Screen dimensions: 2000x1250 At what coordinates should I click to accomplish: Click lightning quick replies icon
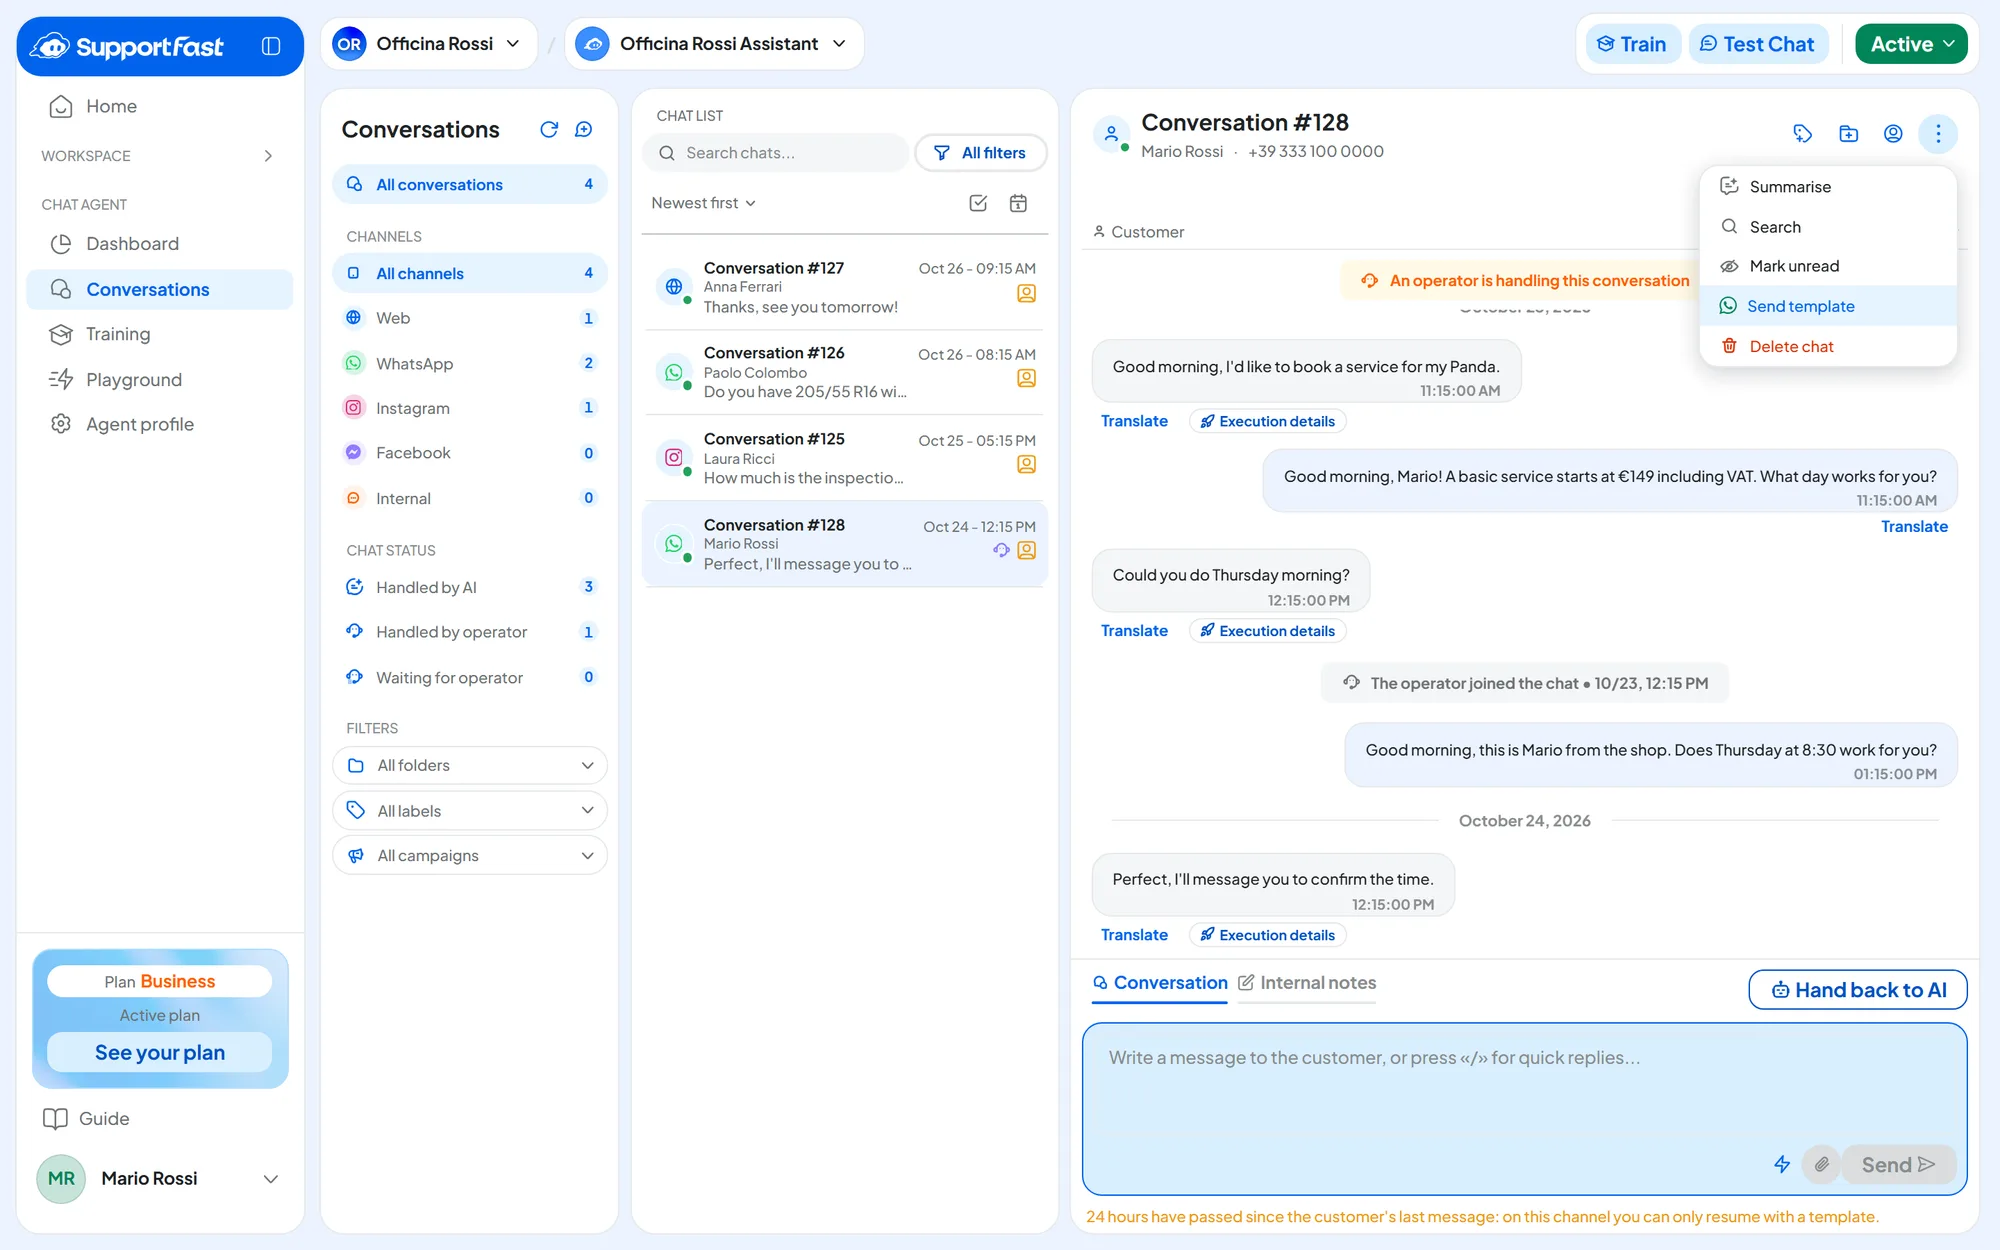point(1782,1164)
